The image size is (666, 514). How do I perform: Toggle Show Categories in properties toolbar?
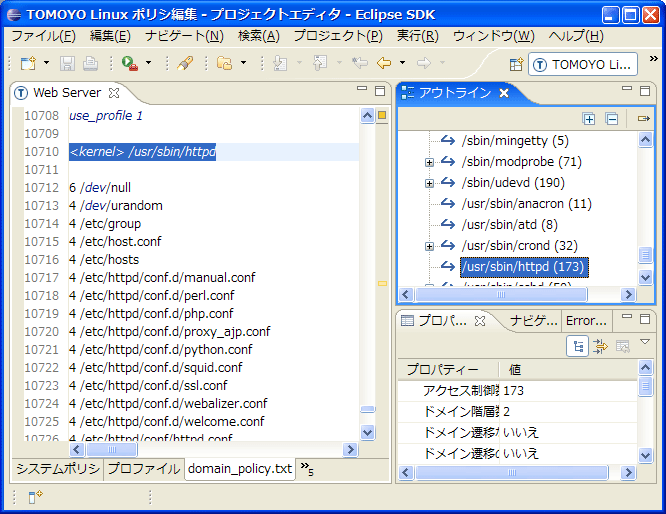click(577, 346)
